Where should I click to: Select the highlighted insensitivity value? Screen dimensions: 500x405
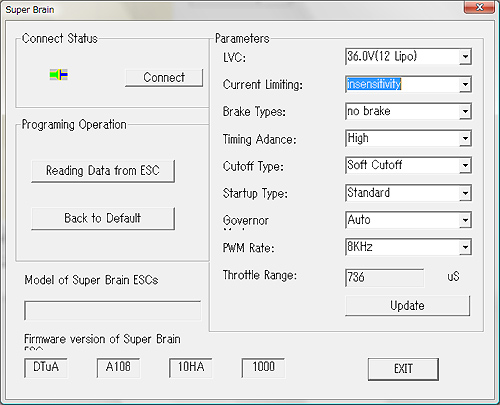coord(374,84)
